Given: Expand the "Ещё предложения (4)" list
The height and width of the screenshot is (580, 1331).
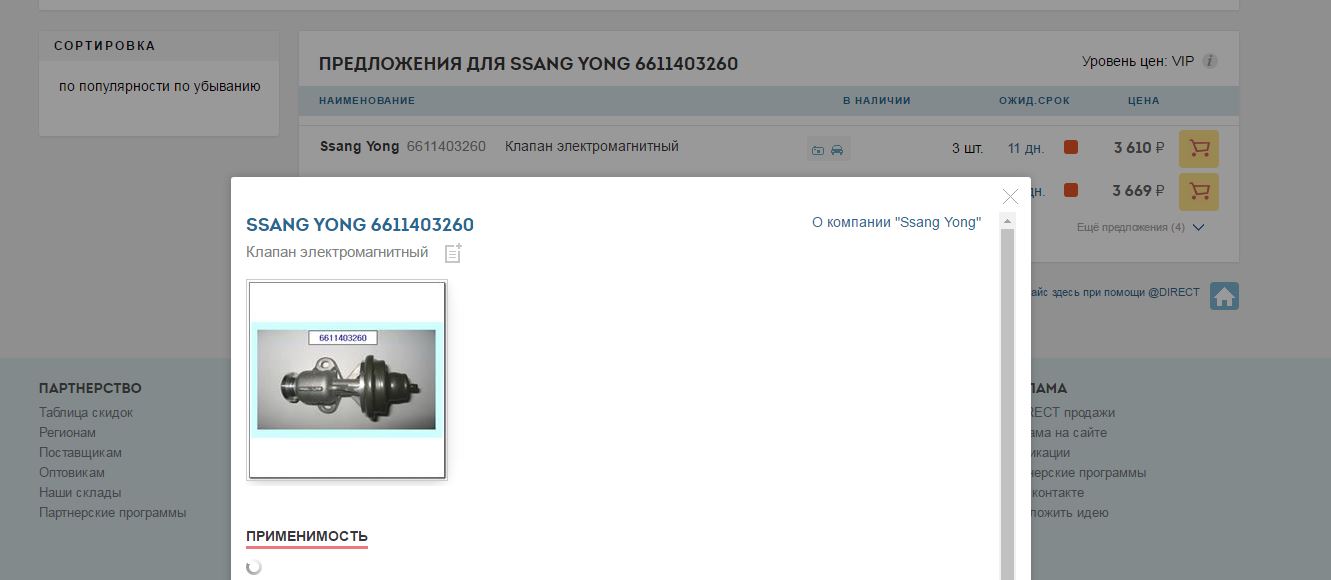Looking at the screenshot, I should click(1141, 227).
